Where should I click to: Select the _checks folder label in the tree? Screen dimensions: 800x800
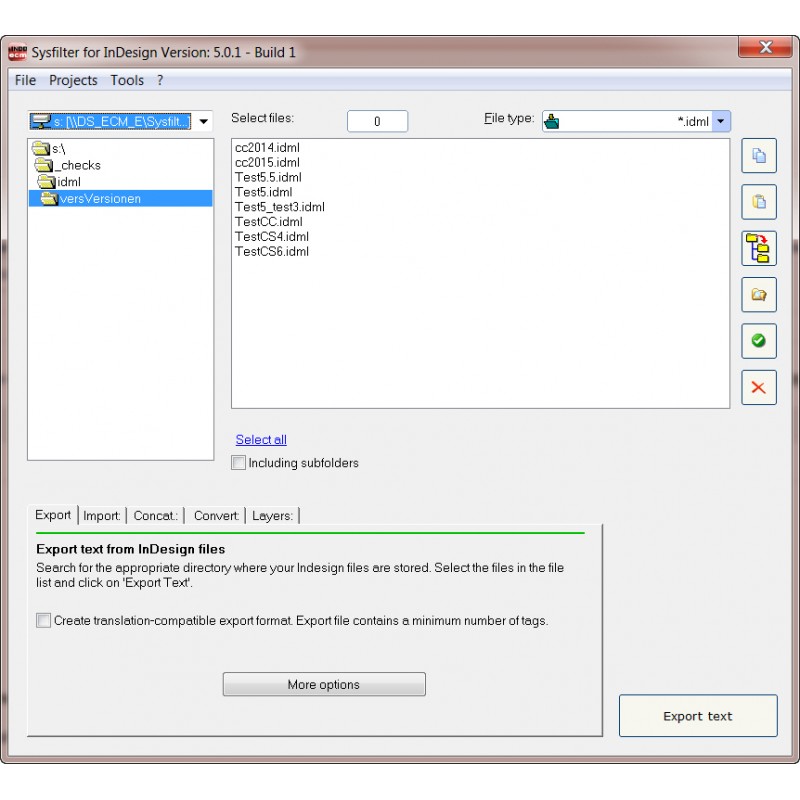78,165
